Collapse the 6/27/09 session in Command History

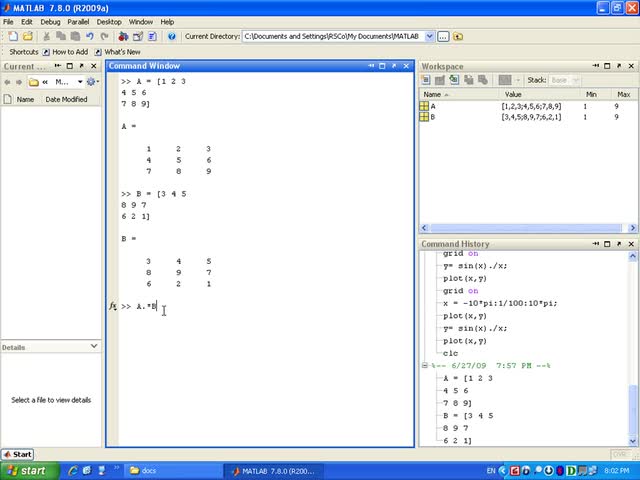coord(424,365)
